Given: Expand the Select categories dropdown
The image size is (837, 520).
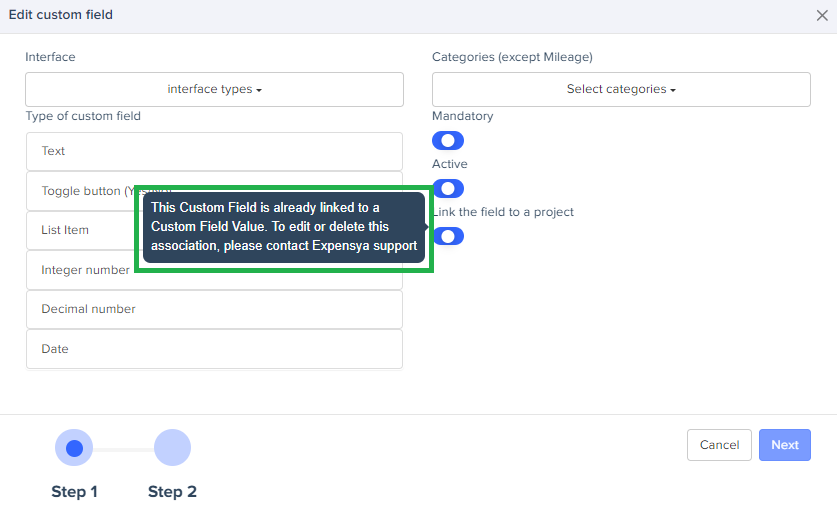Looking at the screenshot, I should pos(621,89).
